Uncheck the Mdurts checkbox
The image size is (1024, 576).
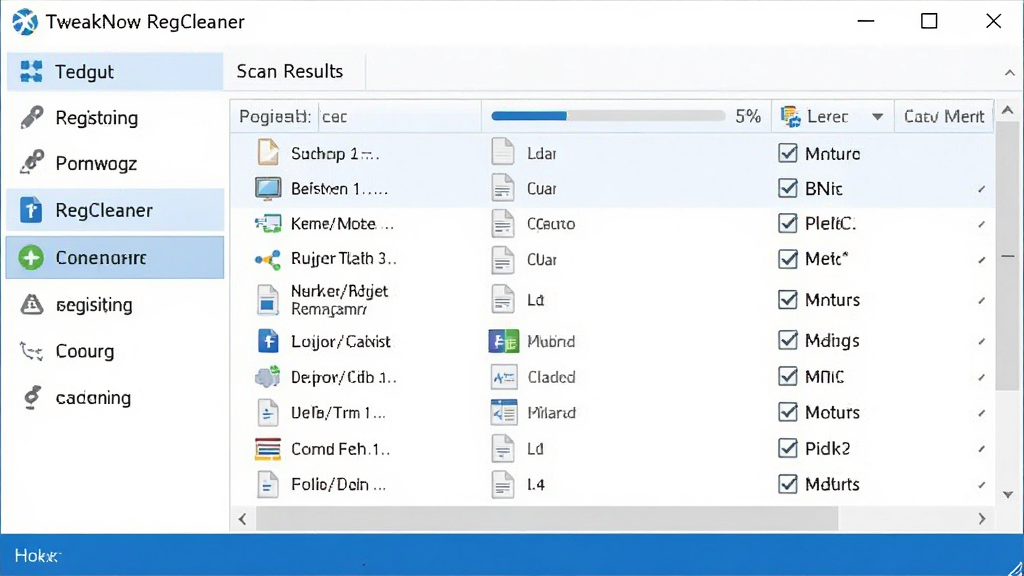point(788,484)
